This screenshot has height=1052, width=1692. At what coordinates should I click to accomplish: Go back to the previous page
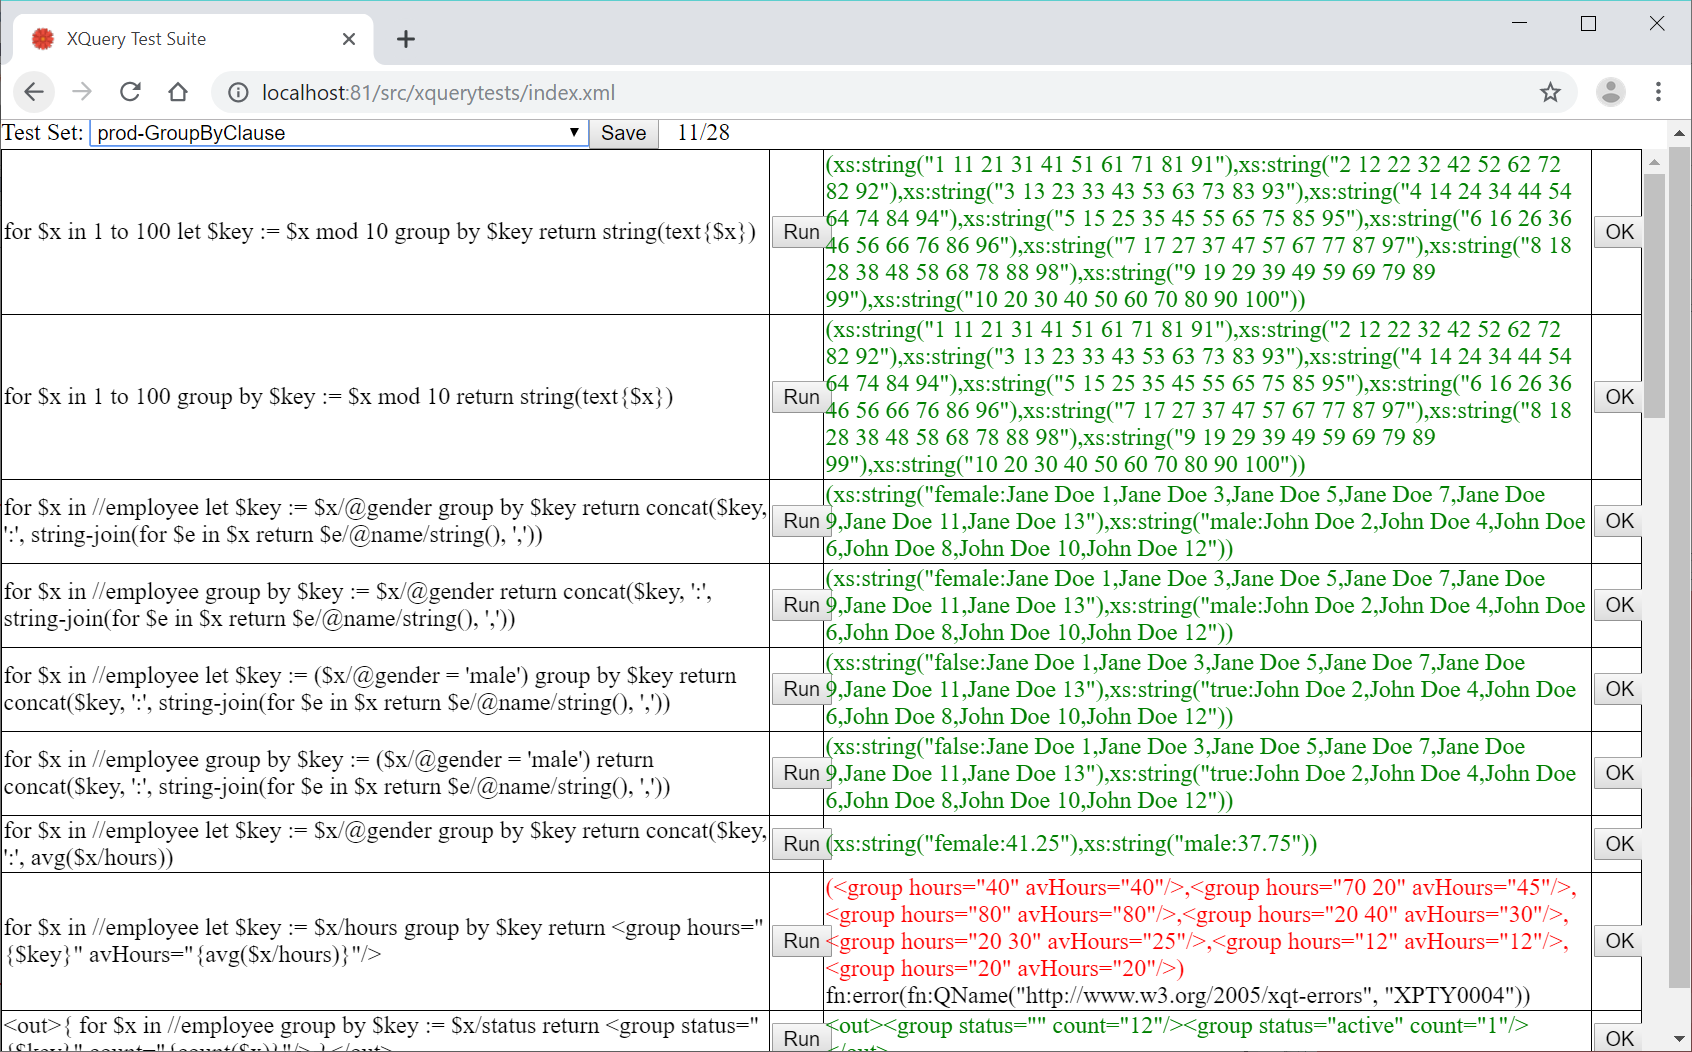34,92
